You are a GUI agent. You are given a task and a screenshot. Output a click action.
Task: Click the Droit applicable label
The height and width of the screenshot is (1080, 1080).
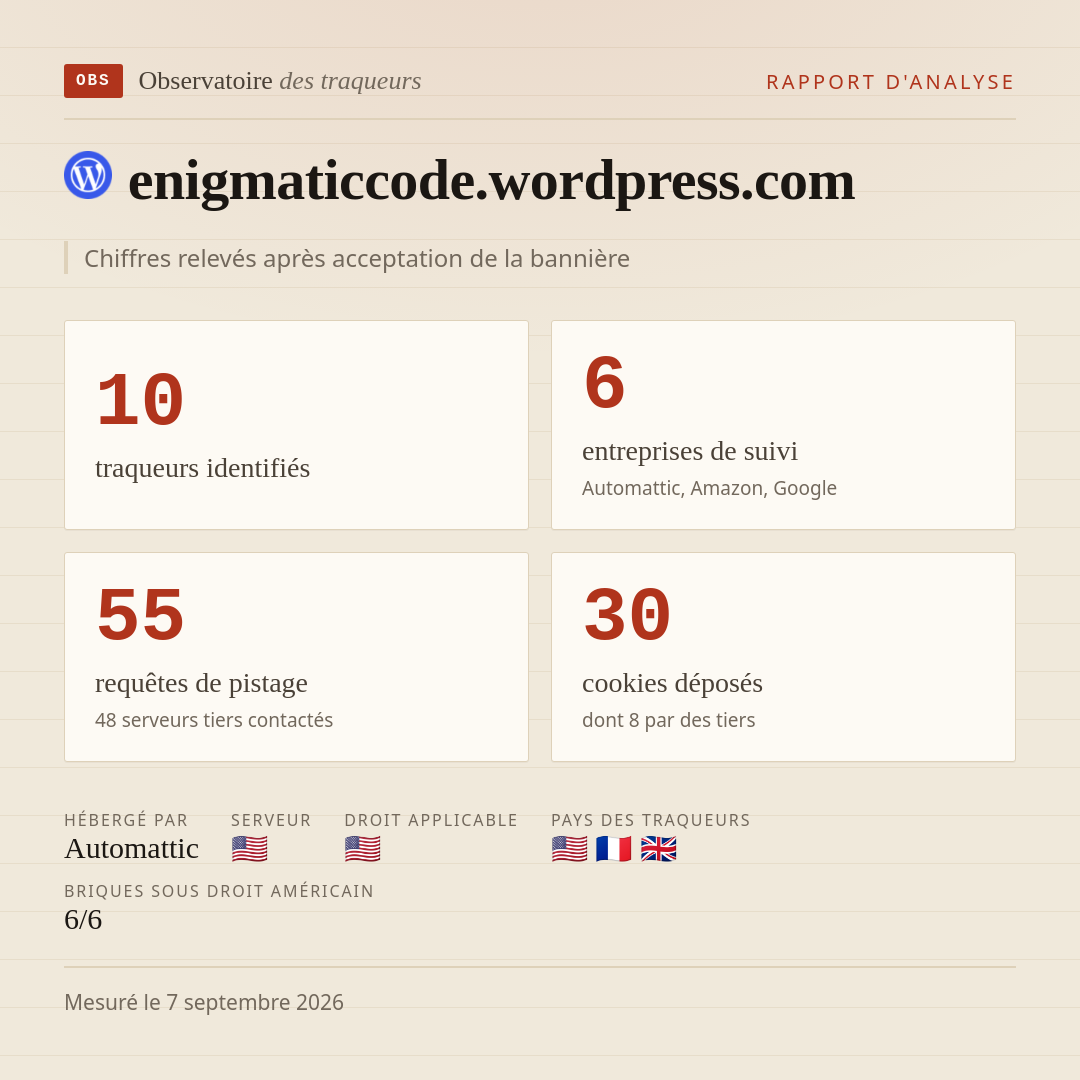[431, 820]
